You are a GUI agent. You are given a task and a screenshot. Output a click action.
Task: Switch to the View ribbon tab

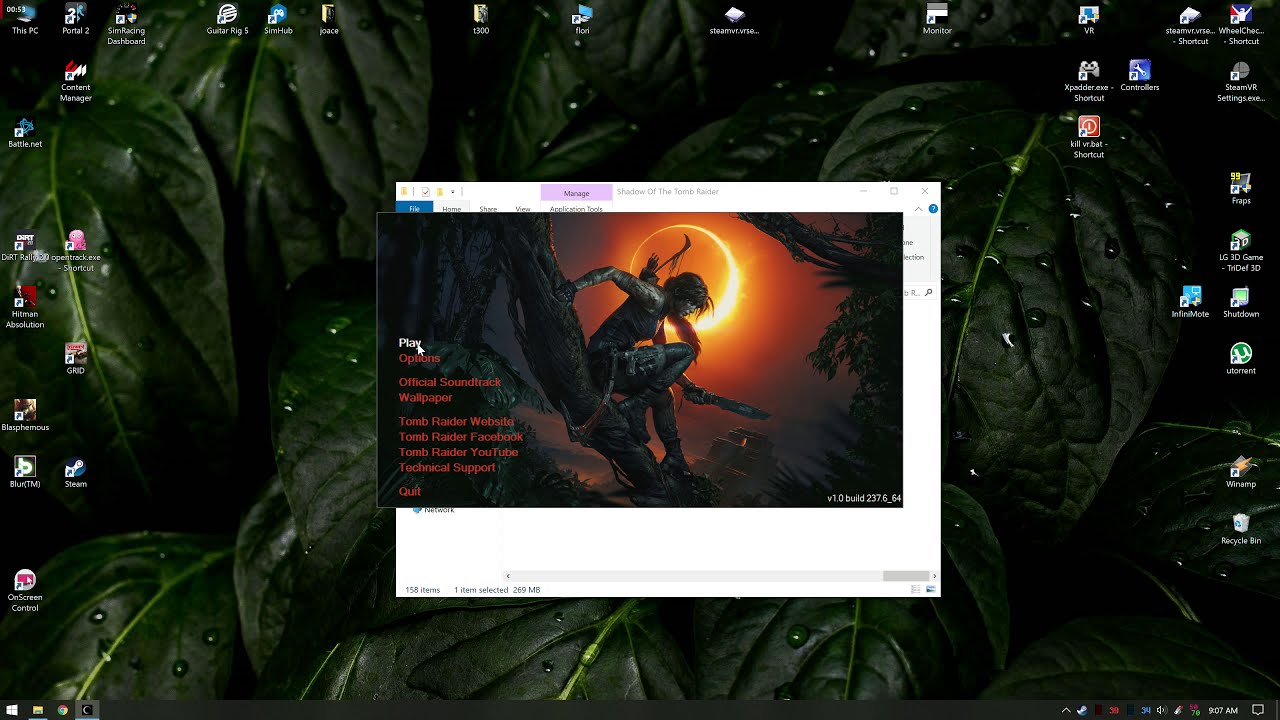[x=523, y=209]
